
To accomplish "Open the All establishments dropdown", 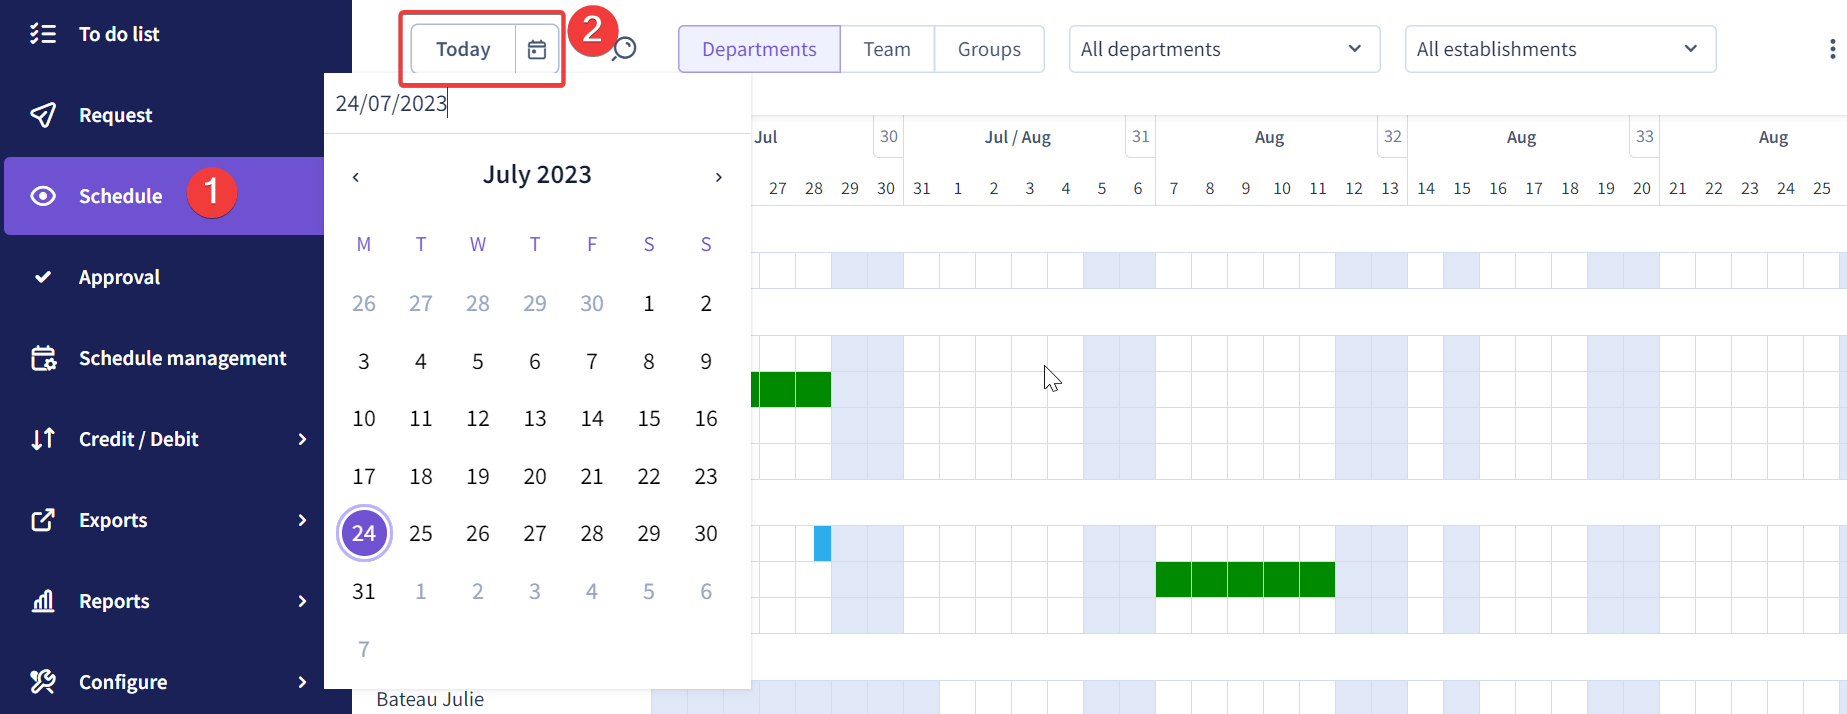I will tap(1560, 49).
